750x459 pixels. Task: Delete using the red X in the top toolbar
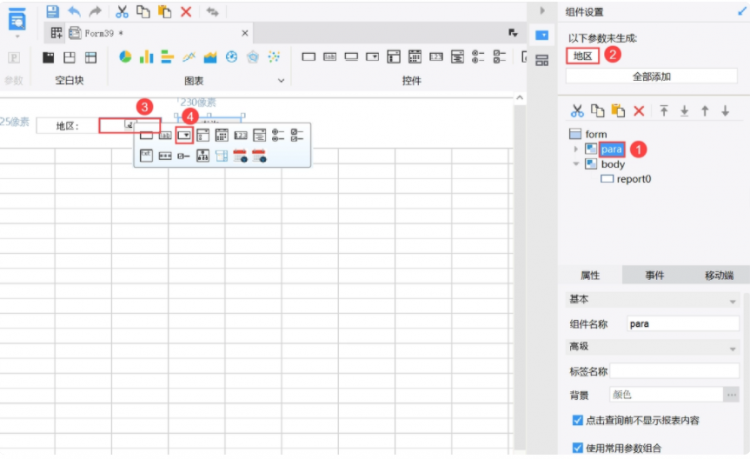point(186,11)
